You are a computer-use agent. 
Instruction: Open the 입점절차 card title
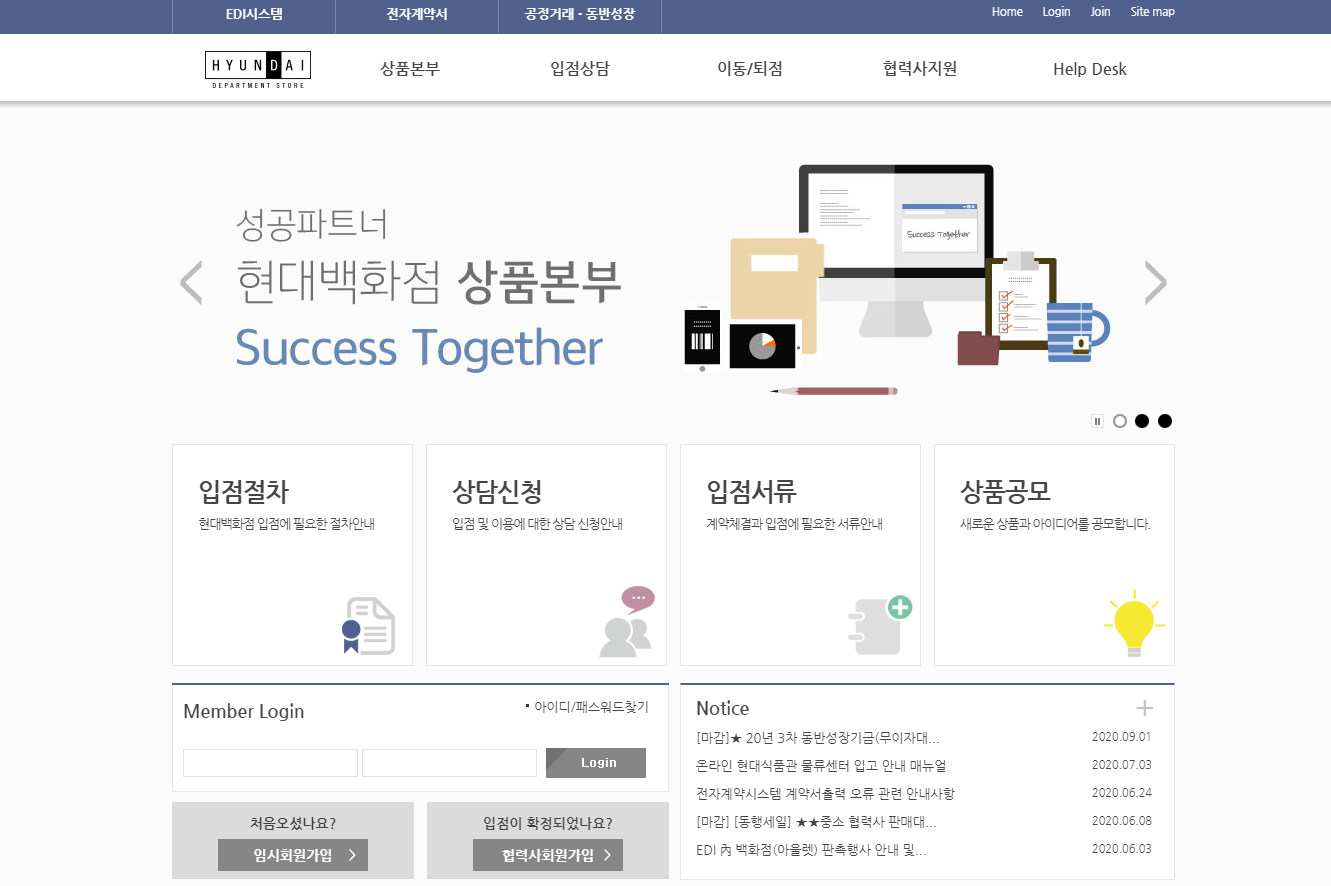[x=244, y=492]
